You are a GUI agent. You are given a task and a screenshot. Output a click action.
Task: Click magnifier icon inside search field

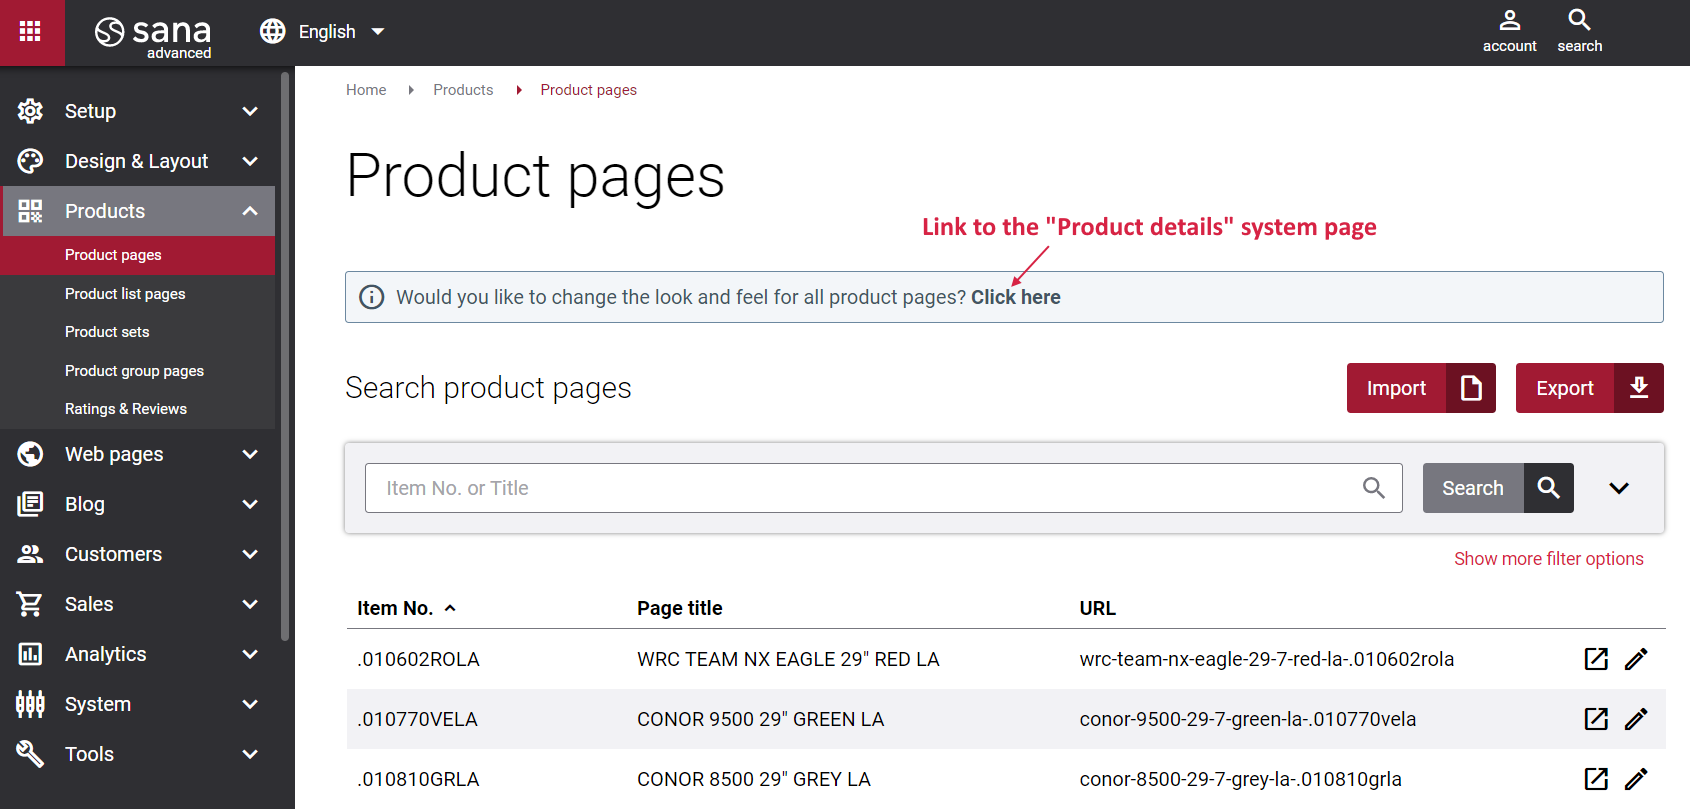pyautogui.click(x=1374, y=488)
